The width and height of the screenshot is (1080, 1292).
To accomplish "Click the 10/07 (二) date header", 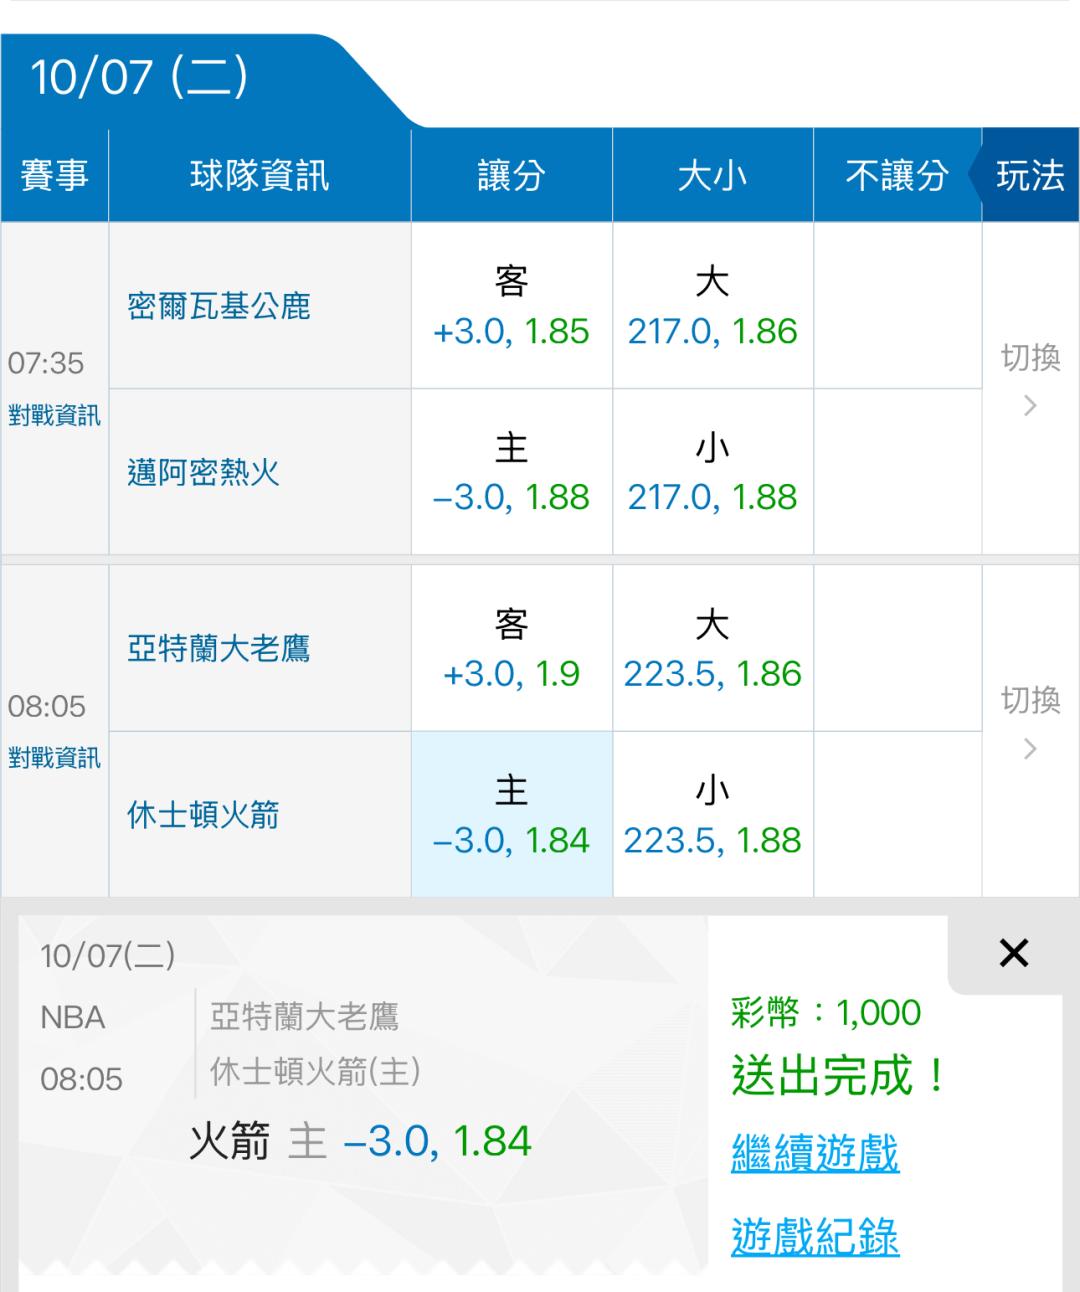I will [x=139, y=77].
